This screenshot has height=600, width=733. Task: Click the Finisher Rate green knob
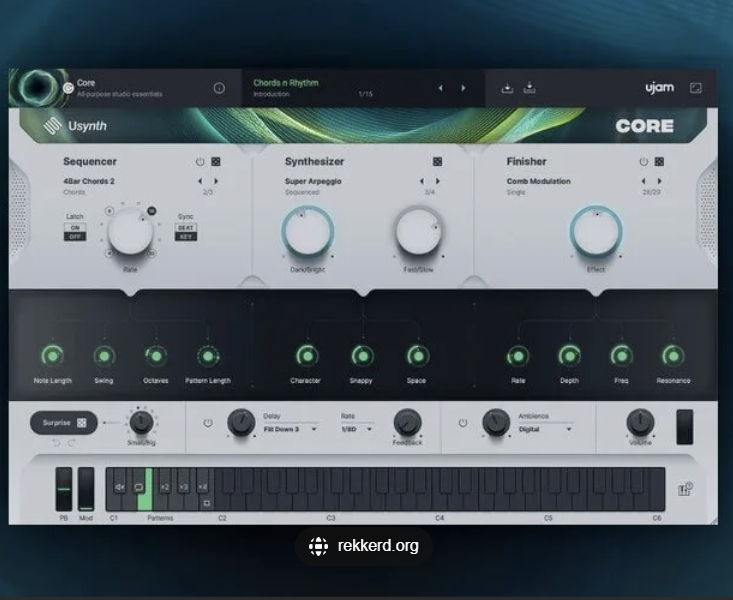tap(518, 356)
